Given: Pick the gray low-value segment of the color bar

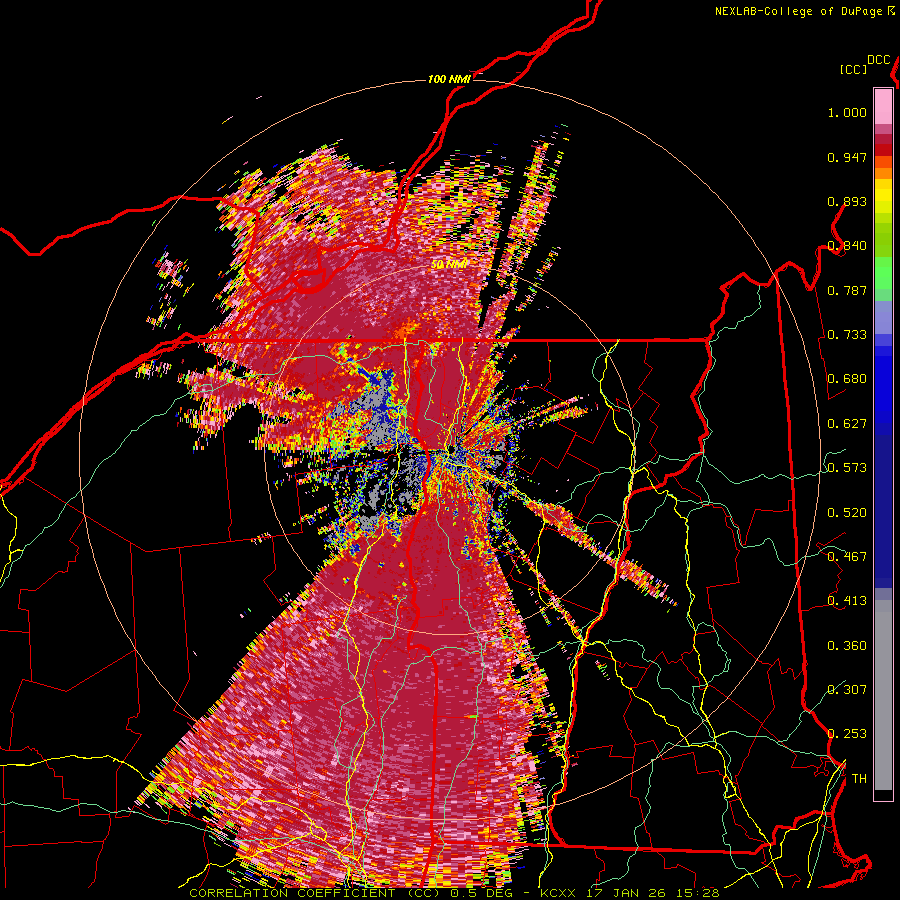Looking at the screenshot, I should pyautogui.click(x=883, y=695).
